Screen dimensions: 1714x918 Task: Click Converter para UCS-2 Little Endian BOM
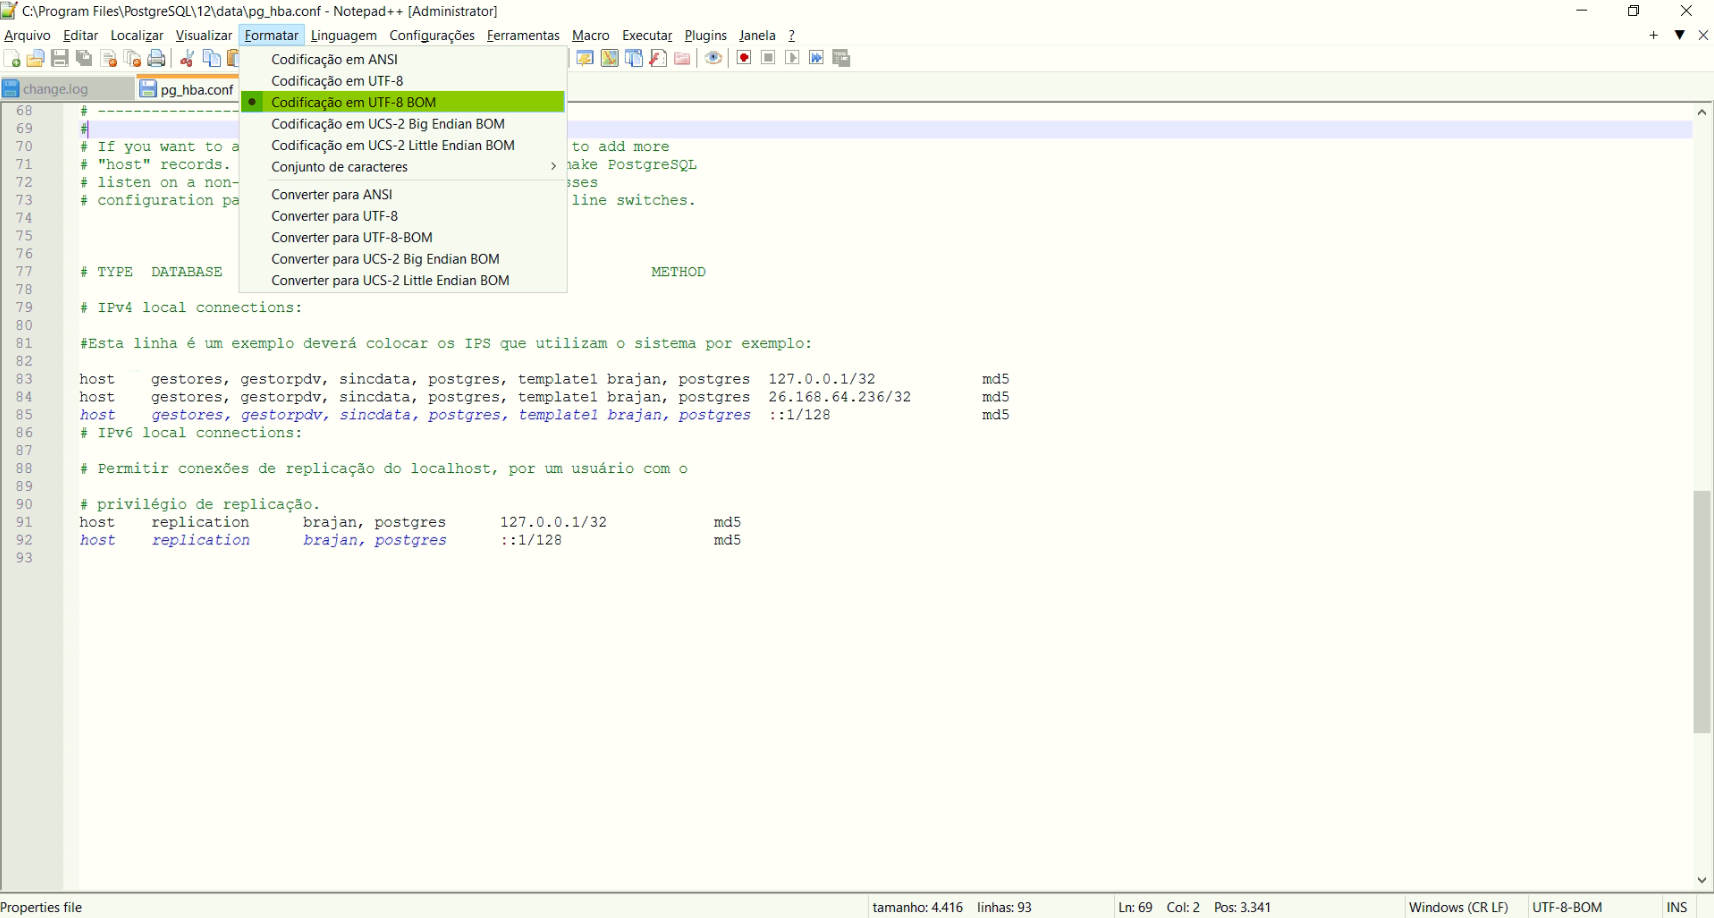(x=390, y=281)
